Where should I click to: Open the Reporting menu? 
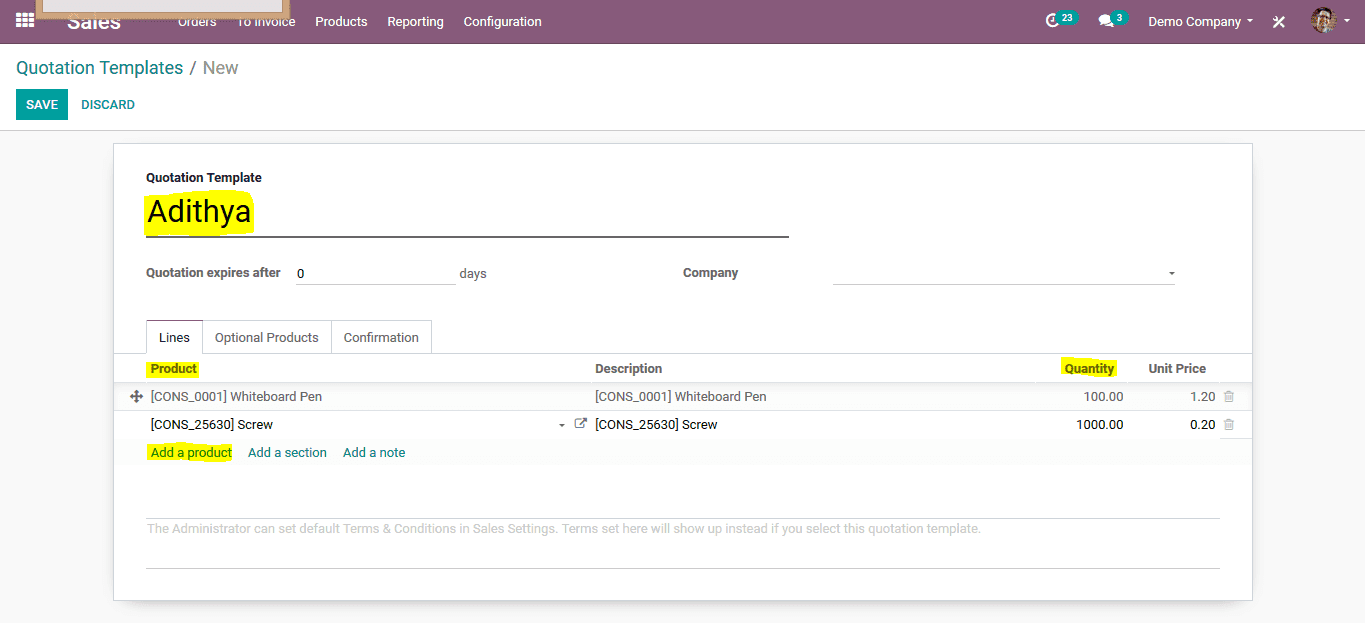[x=415, y=21]
